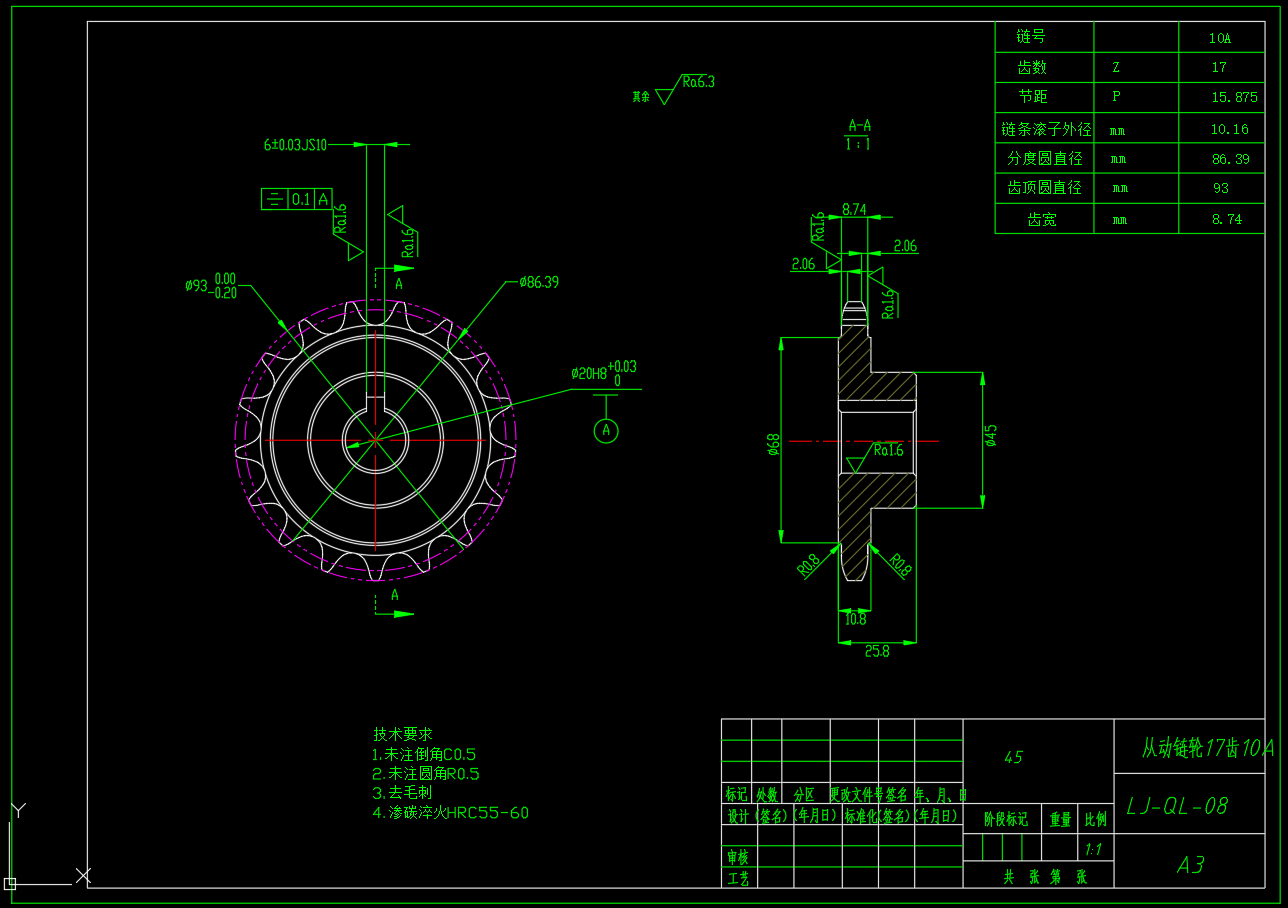
Task: Click the material 45 in title block
Action: tap(1013, 758)
